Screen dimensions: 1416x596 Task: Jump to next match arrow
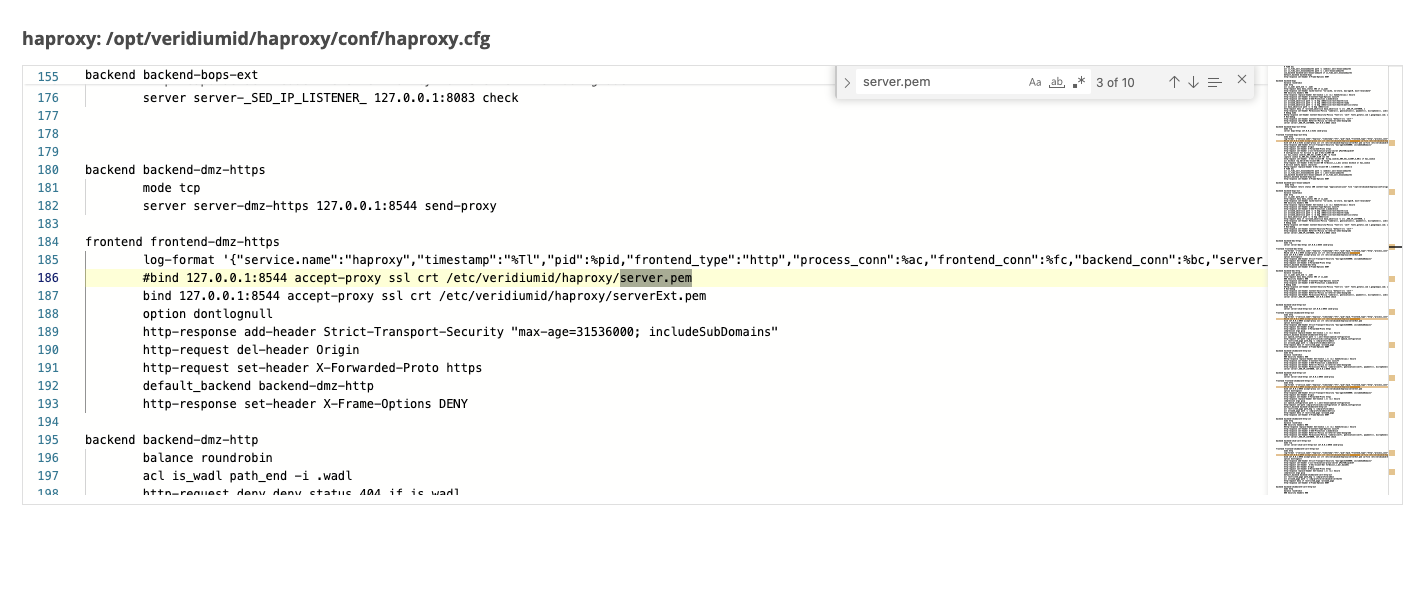[1193, 82]
